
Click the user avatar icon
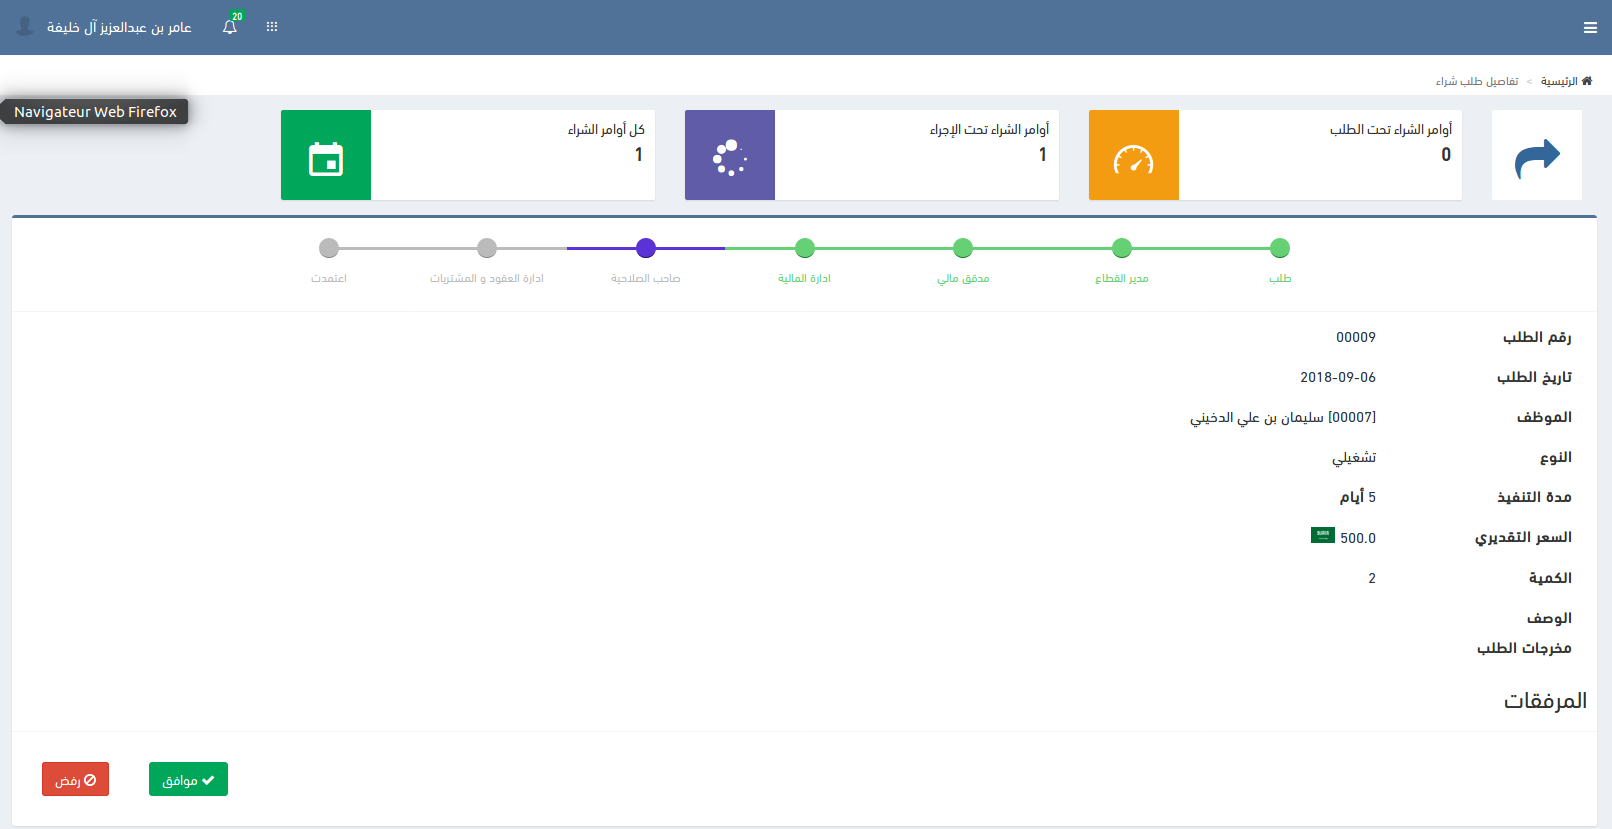point(25,27)
